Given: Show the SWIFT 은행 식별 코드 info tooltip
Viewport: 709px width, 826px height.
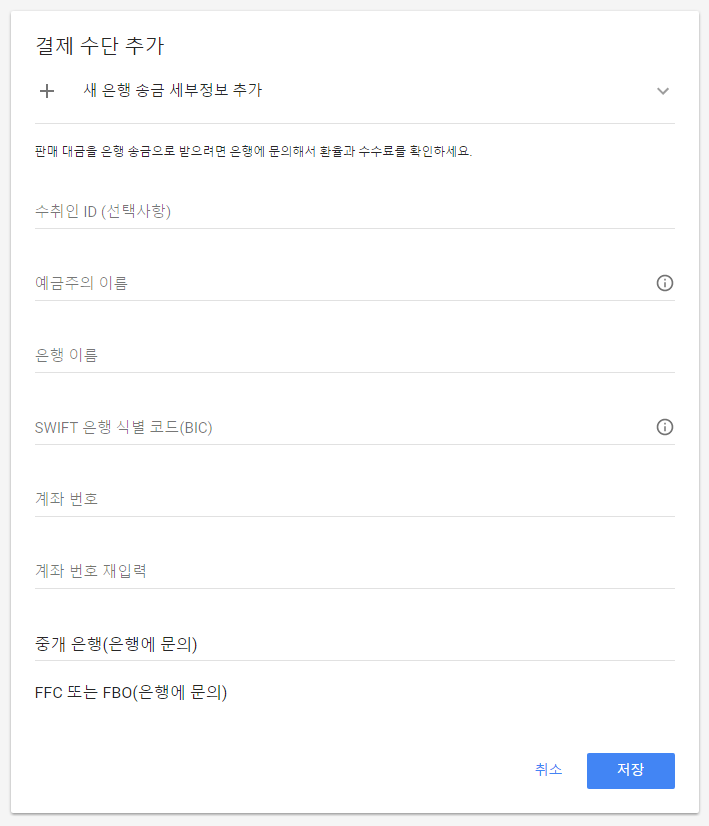Looking at the screenshot, I should (664, 427).
